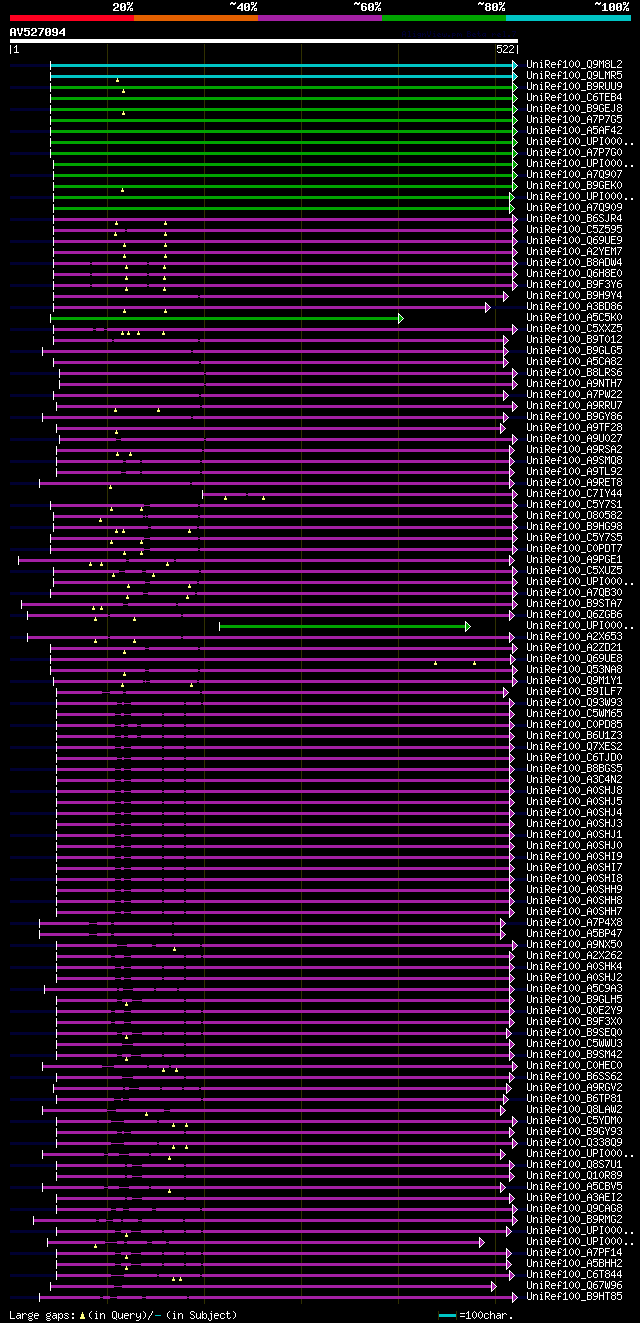Select the UniRef100_A7Q907 label

(574, 175)
